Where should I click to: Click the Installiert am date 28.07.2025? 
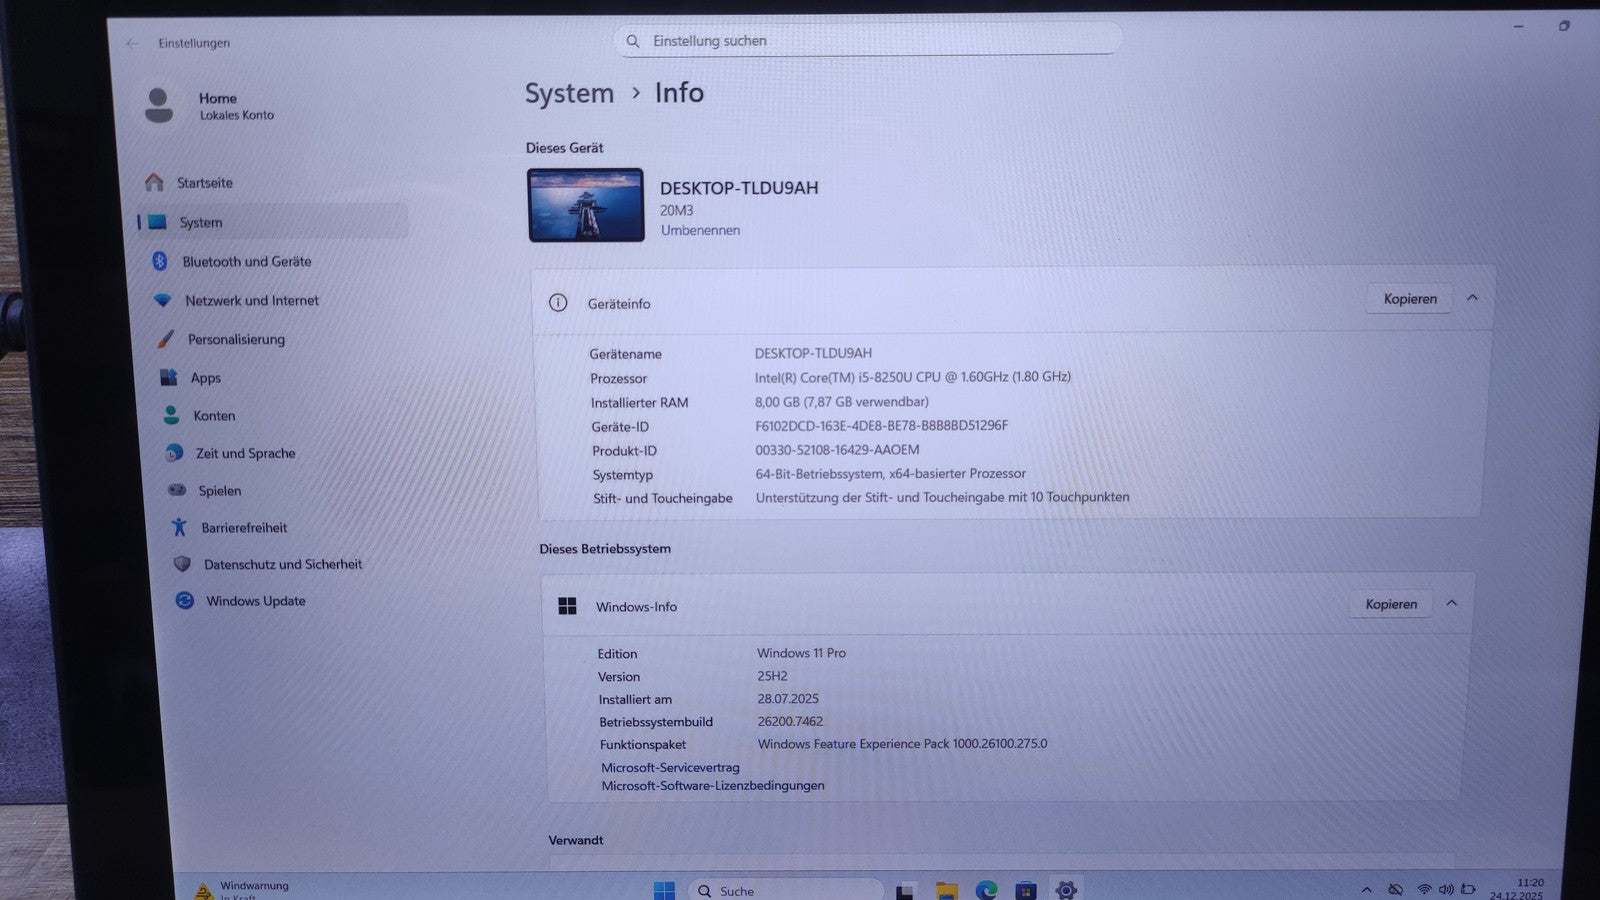click(x=788, y=699)
